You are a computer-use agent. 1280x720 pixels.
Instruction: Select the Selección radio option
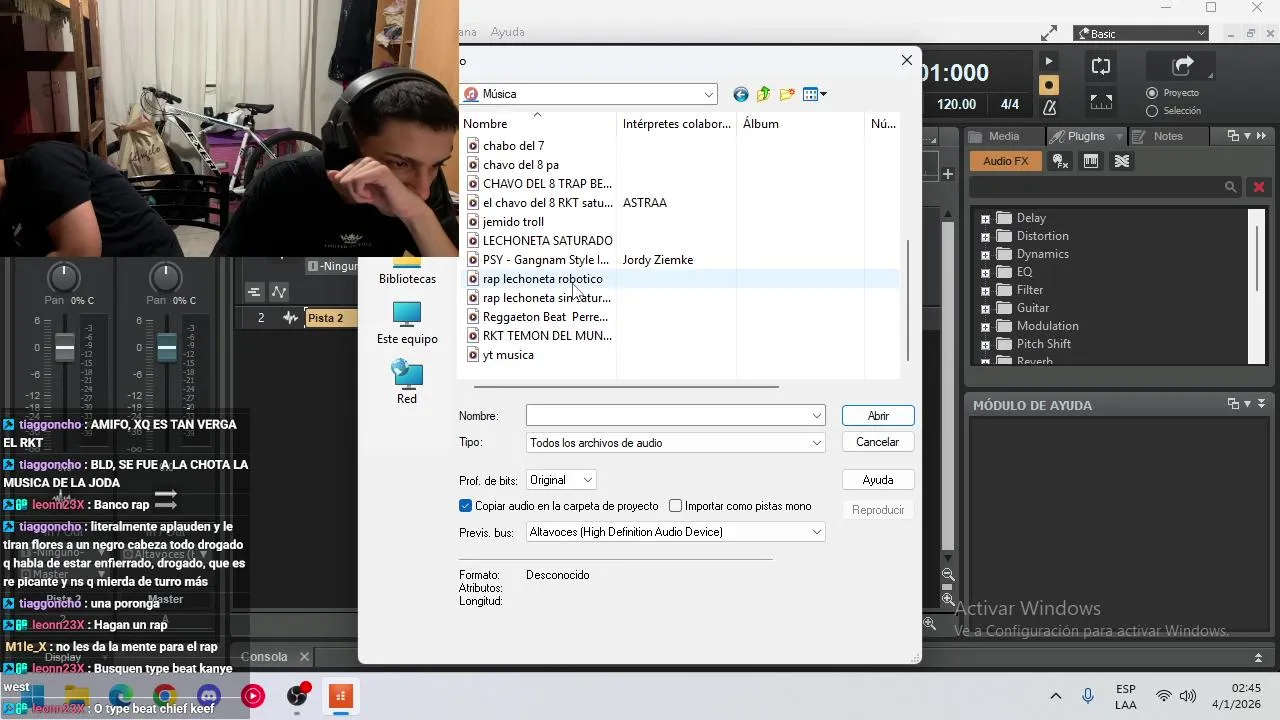[1152, 111]
